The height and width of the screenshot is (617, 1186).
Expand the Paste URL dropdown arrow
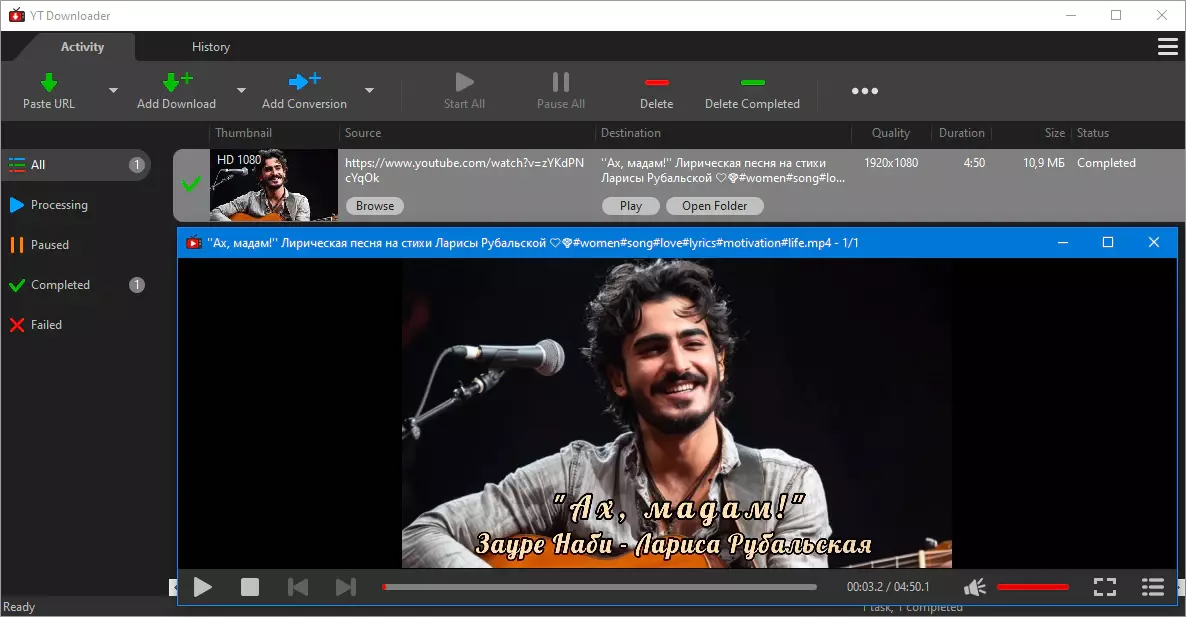click(x=113, y=91)
